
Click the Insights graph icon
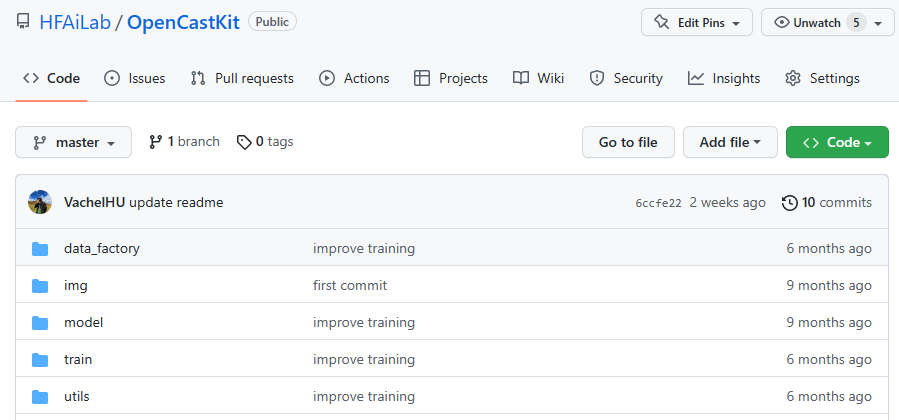coord(695,78)
